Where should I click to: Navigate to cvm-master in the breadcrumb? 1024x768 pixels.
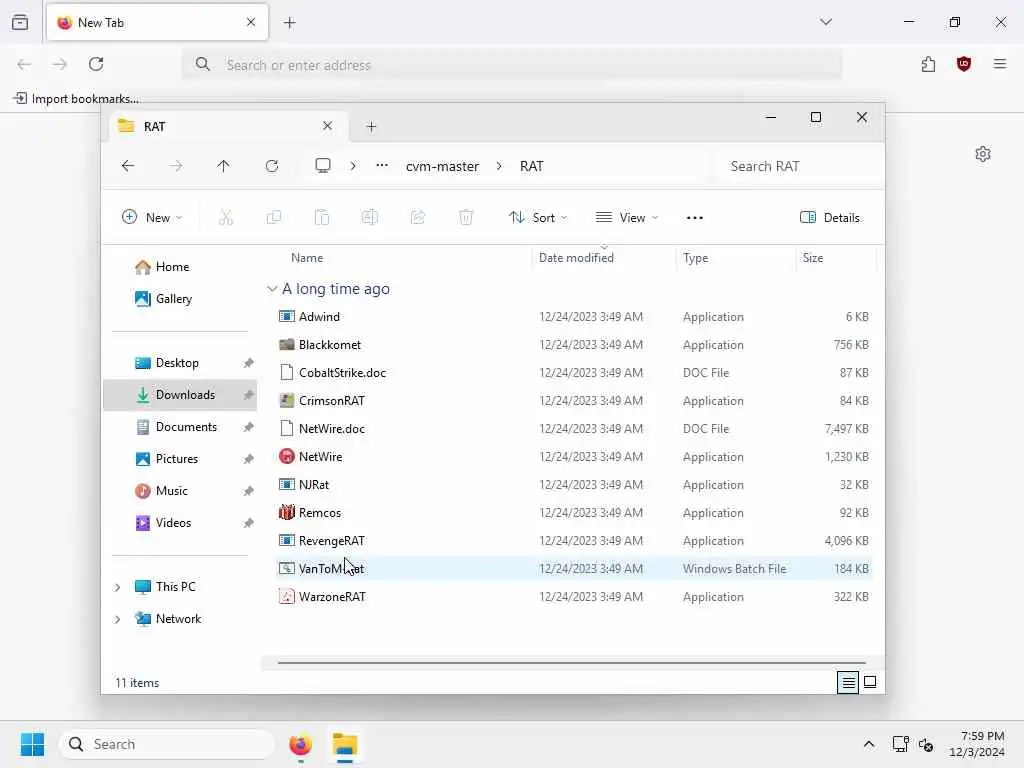[x=442, y=166]
